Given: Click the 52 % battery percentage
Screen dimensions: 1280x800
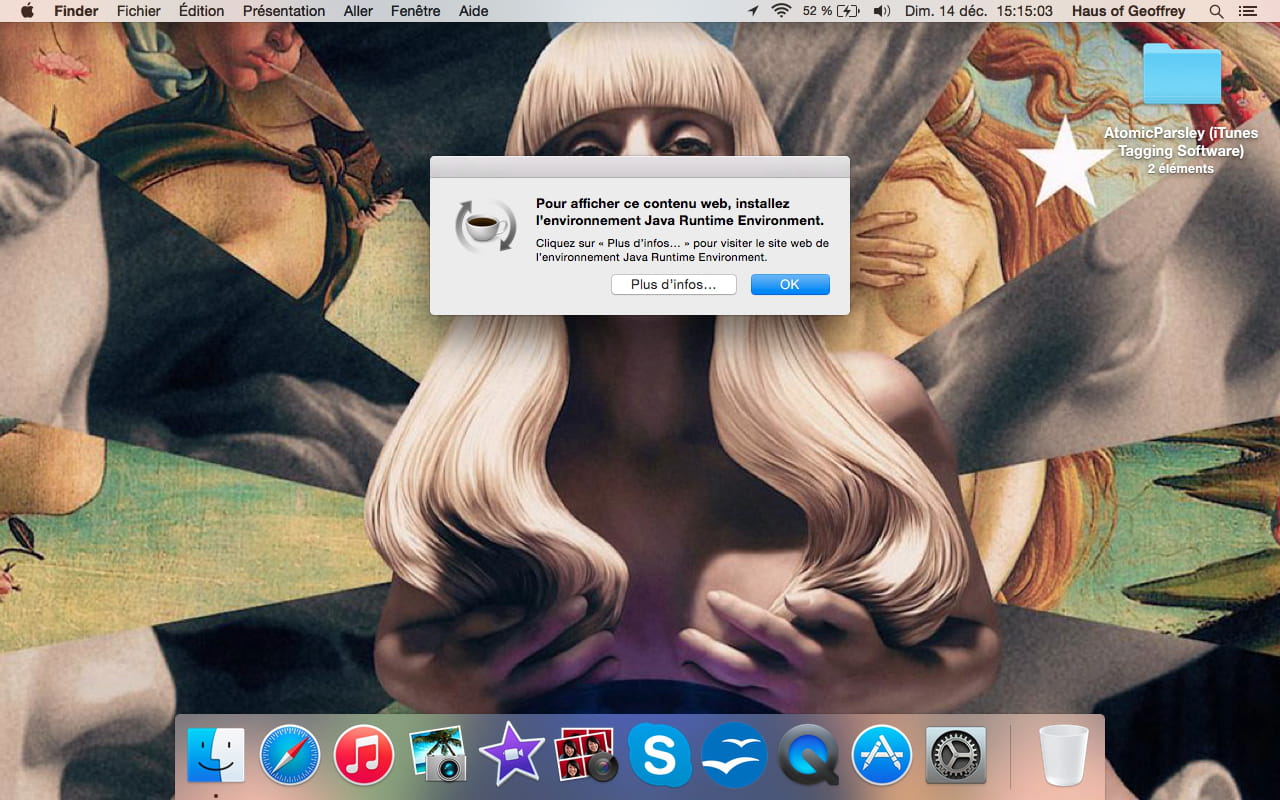Looking at the screenshot, I should (817, 11).
